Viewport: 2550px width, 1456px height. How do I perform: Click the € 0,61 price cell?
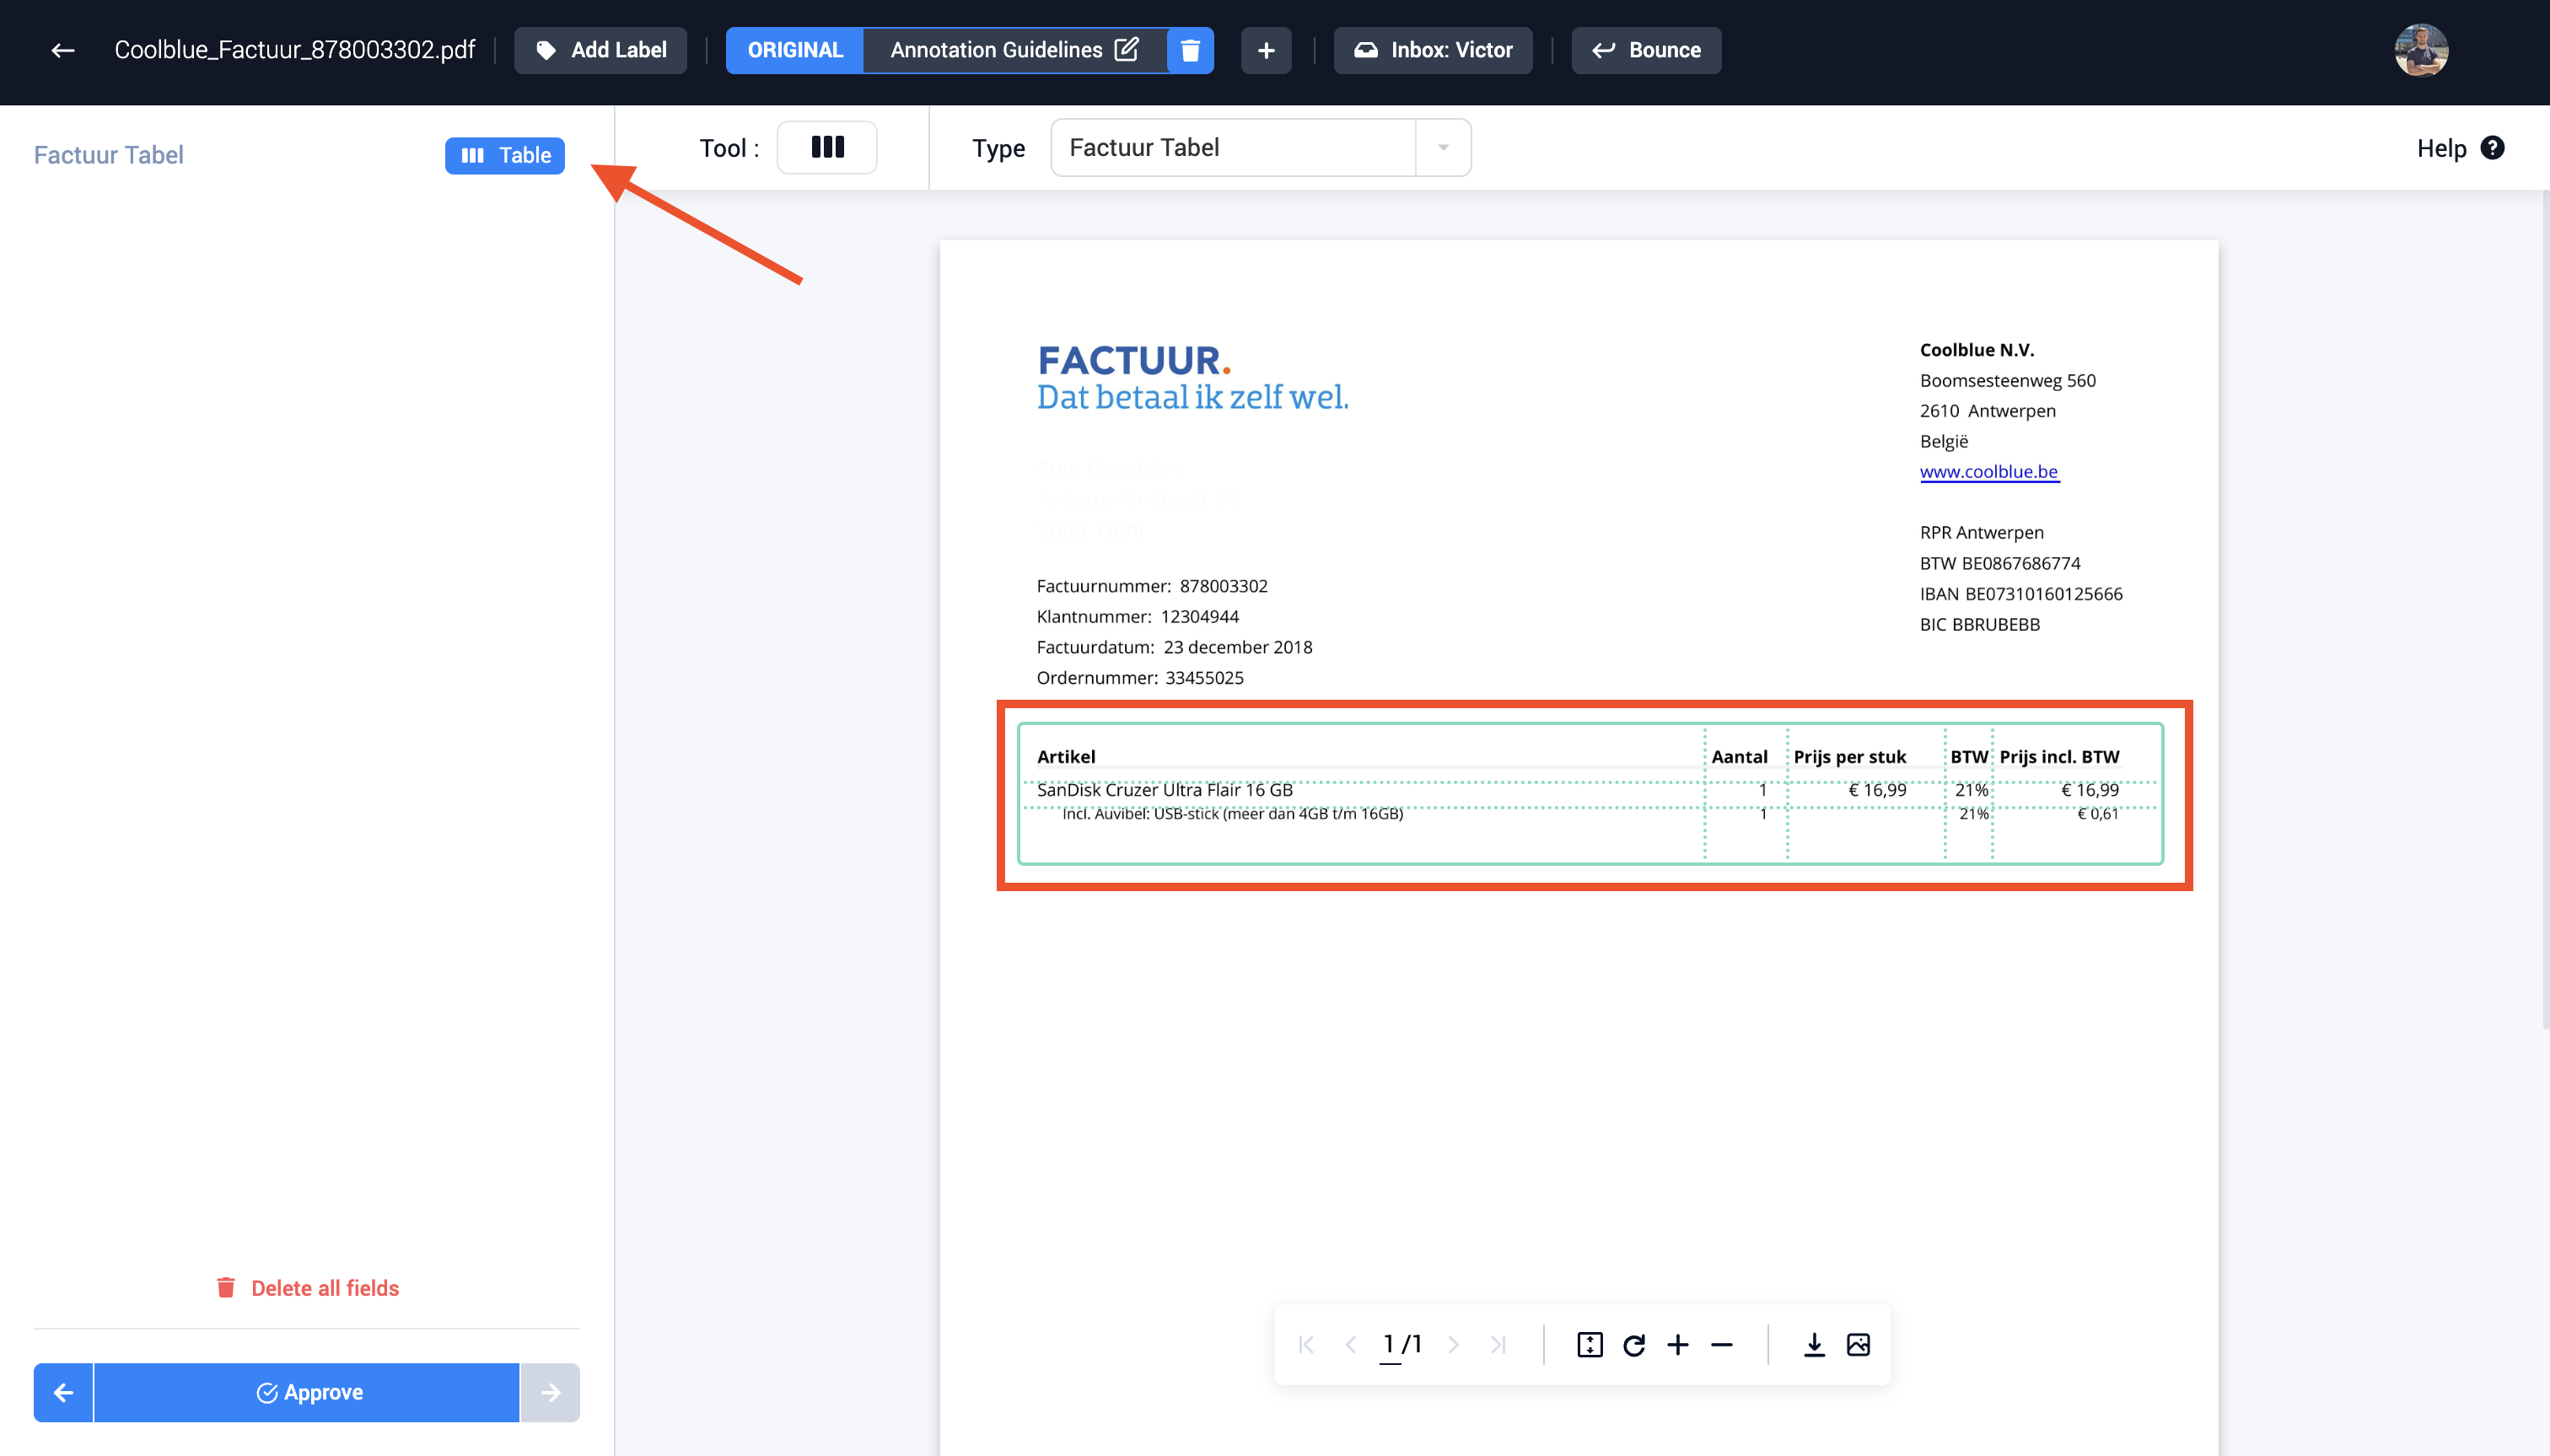2097,814
